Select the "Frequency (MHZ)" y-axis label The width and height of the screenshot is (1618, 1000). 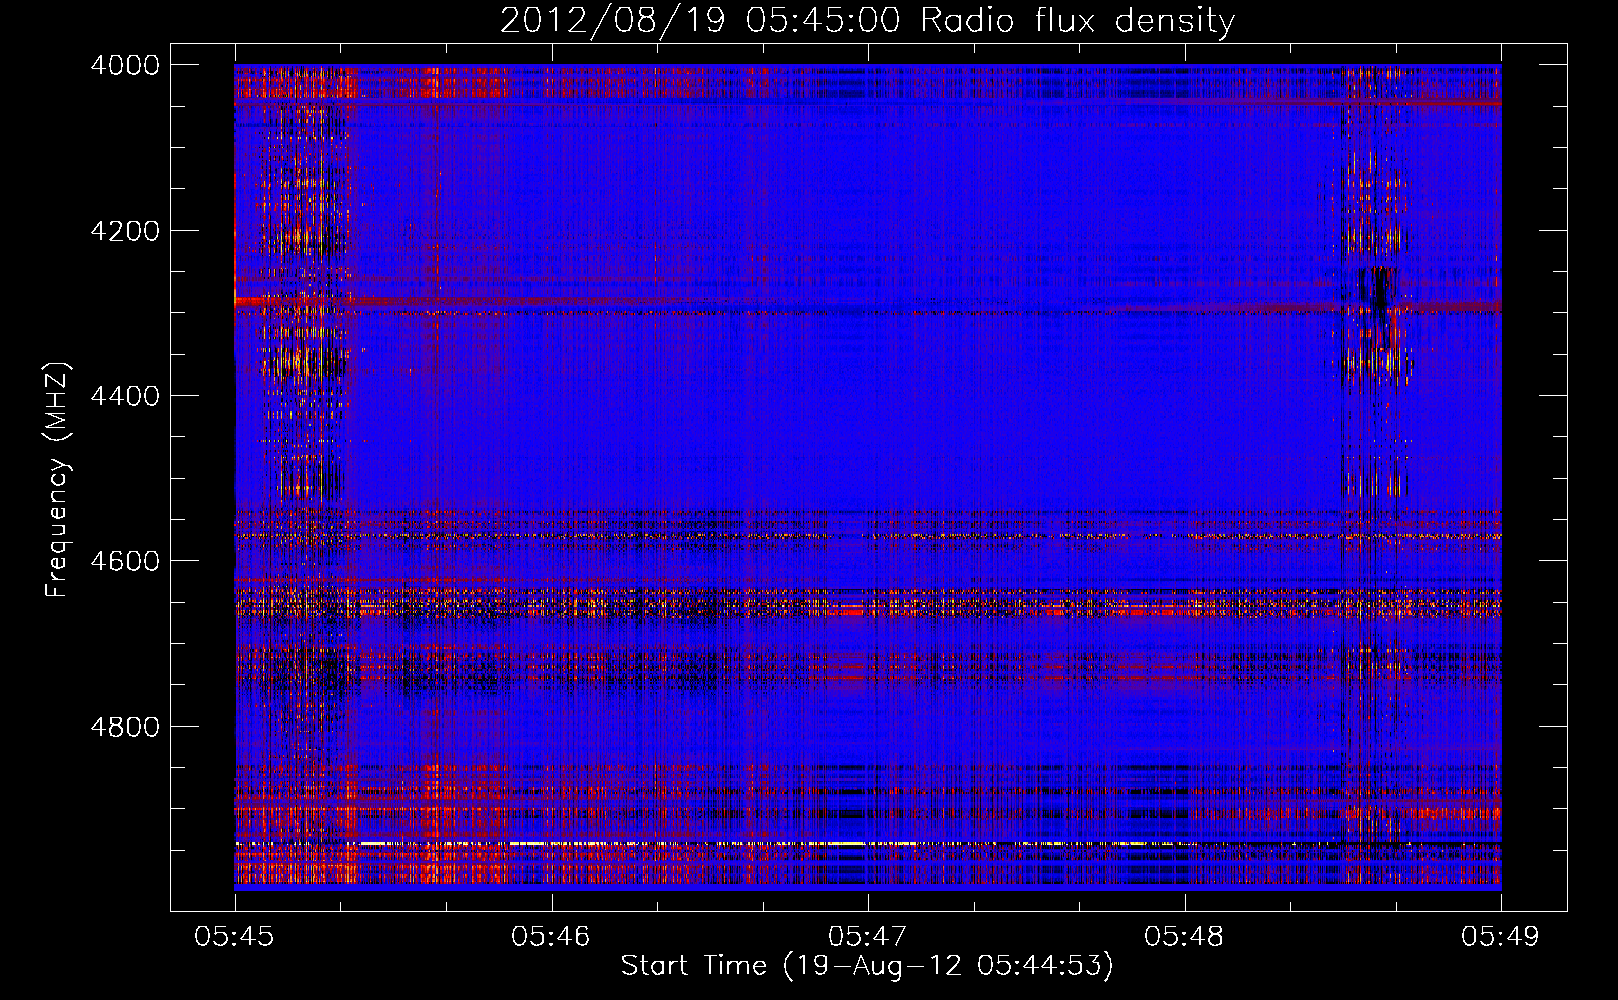[57, 480]
